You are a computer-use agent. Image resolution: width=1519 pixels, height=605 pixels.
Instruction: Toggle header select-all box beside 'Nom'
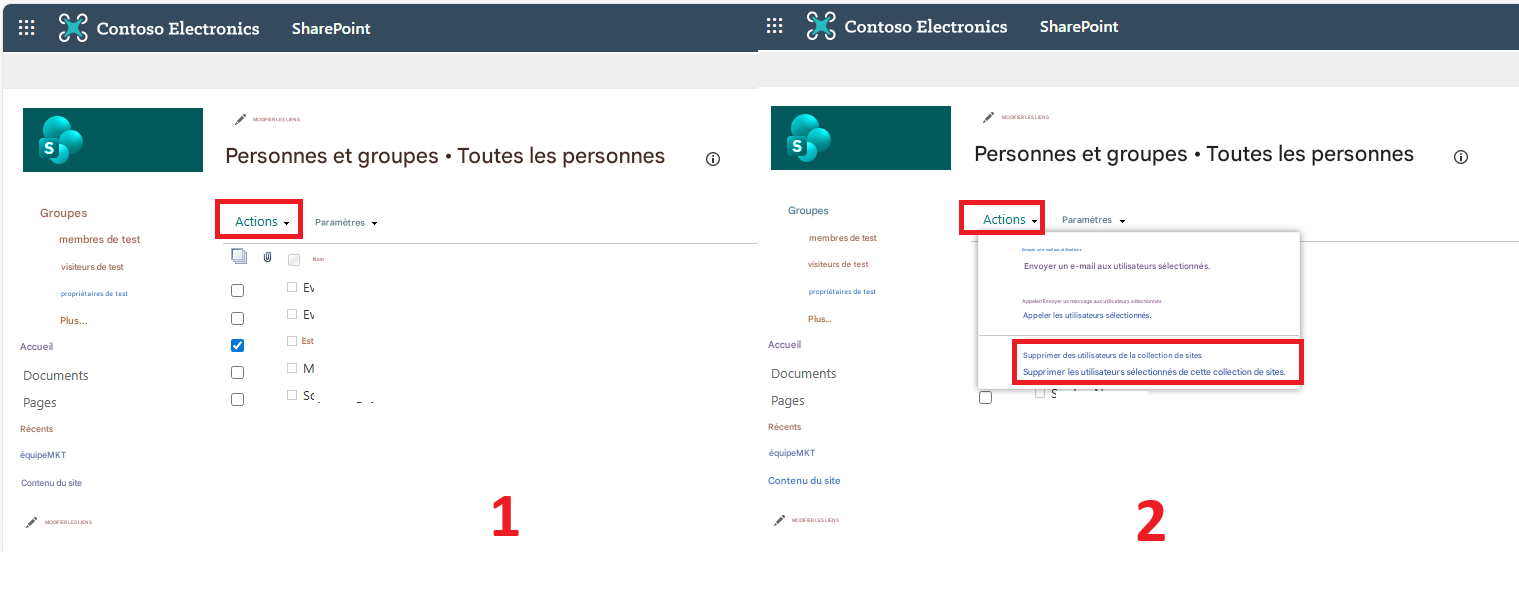coord(294,260)
